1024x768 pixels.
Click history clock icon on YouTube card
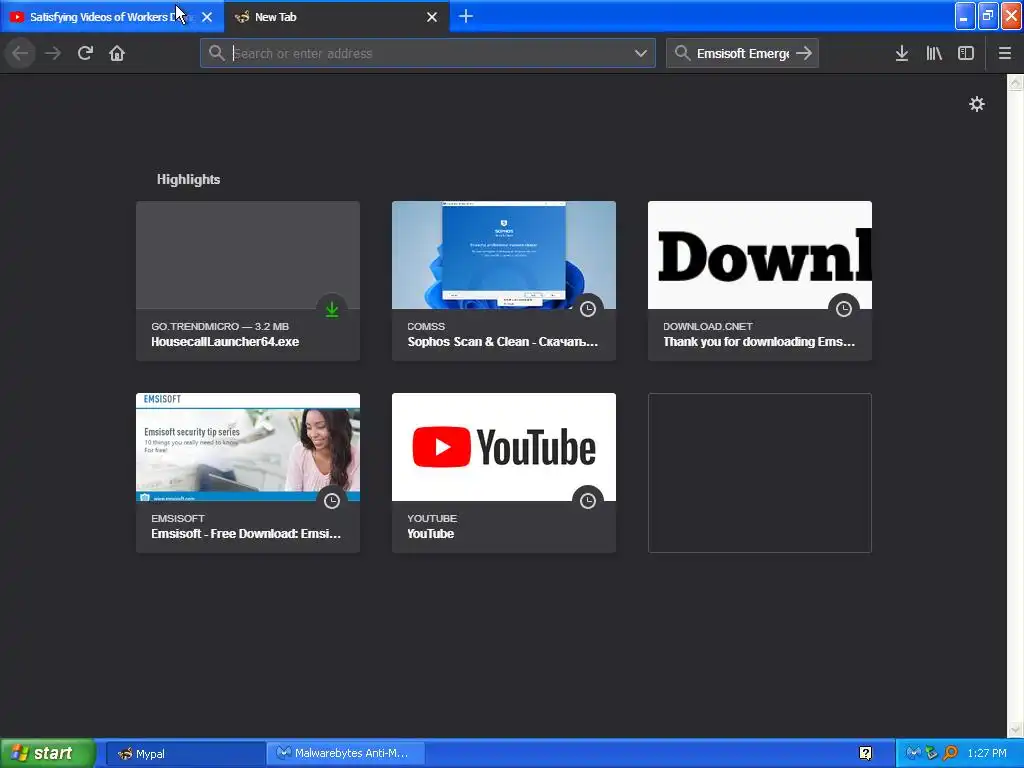click(588, 501)
